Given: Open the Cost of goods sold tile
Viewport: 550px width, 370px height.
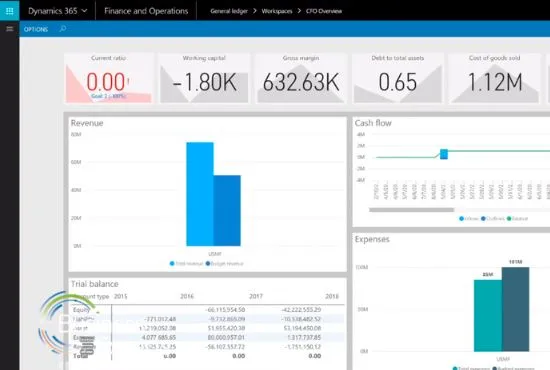Looking at the screenshot, I should pyautogui.click(x=495, y=78).
